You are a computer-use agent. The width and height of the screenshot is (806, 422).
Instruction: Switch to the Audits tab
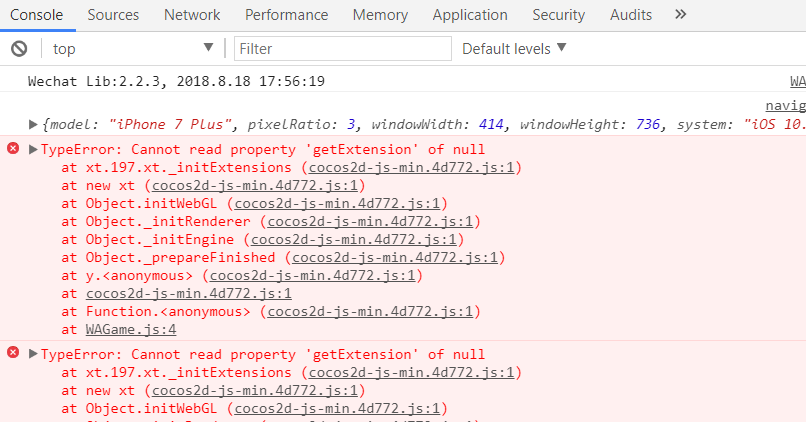click(631, 15)
